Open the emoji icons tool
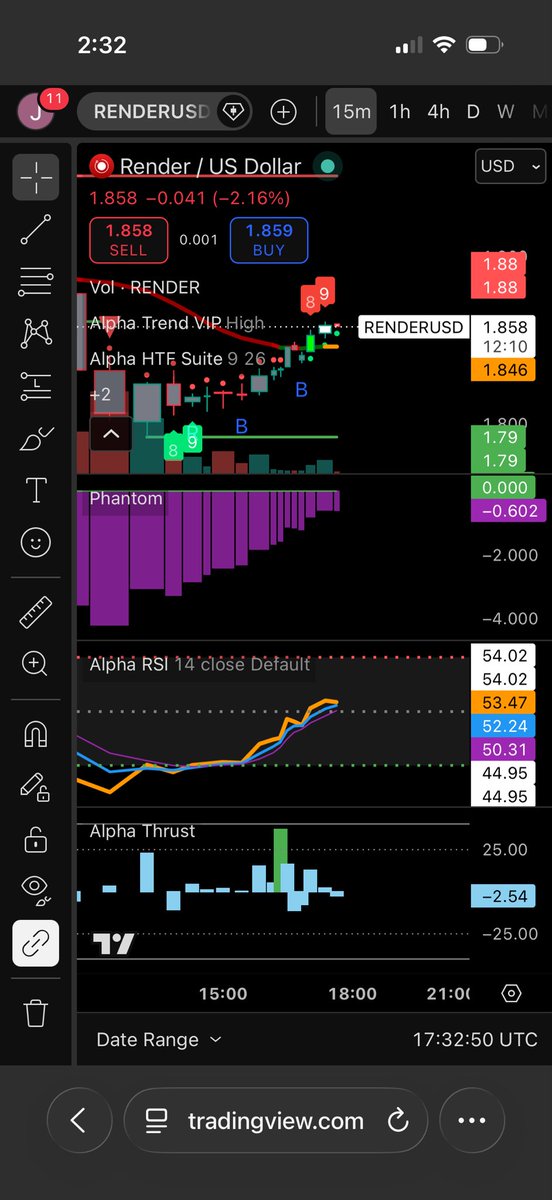The height and width of the screenshot is (1200, 552). pyautogui.click(x=36, y=542)
